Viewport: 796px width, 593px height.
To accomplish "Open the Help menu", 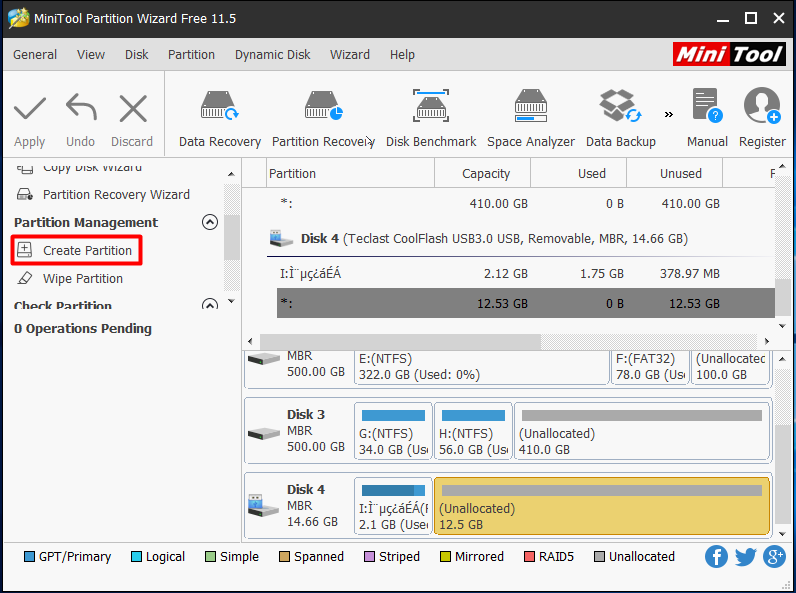I will [x=402, y=54].
